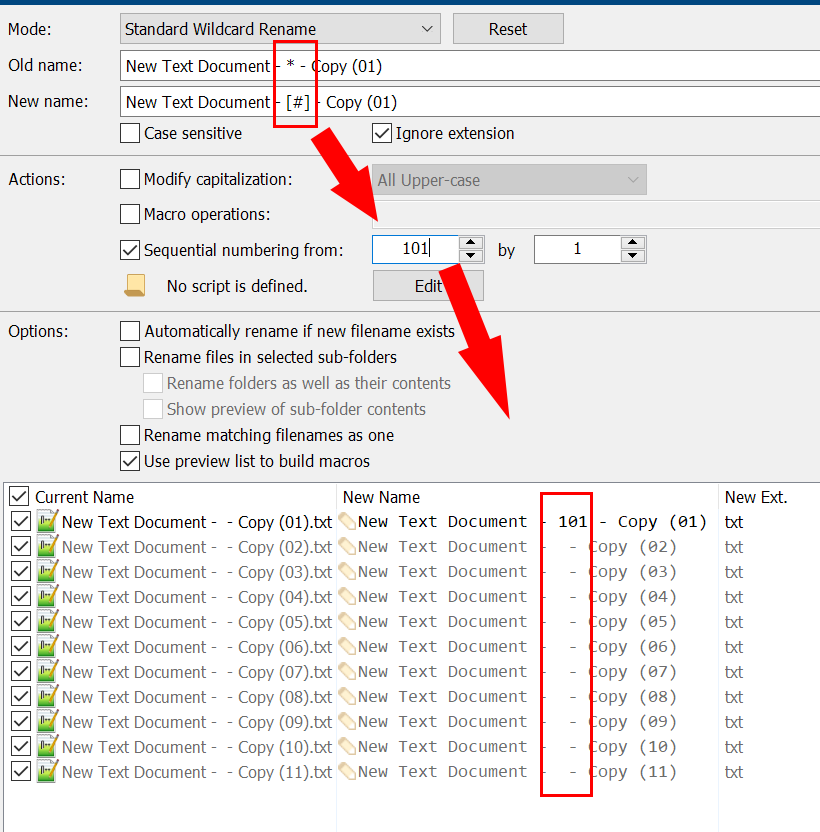Uncheck the Copy (02).txt row checkbox

(x=21, y=547)
